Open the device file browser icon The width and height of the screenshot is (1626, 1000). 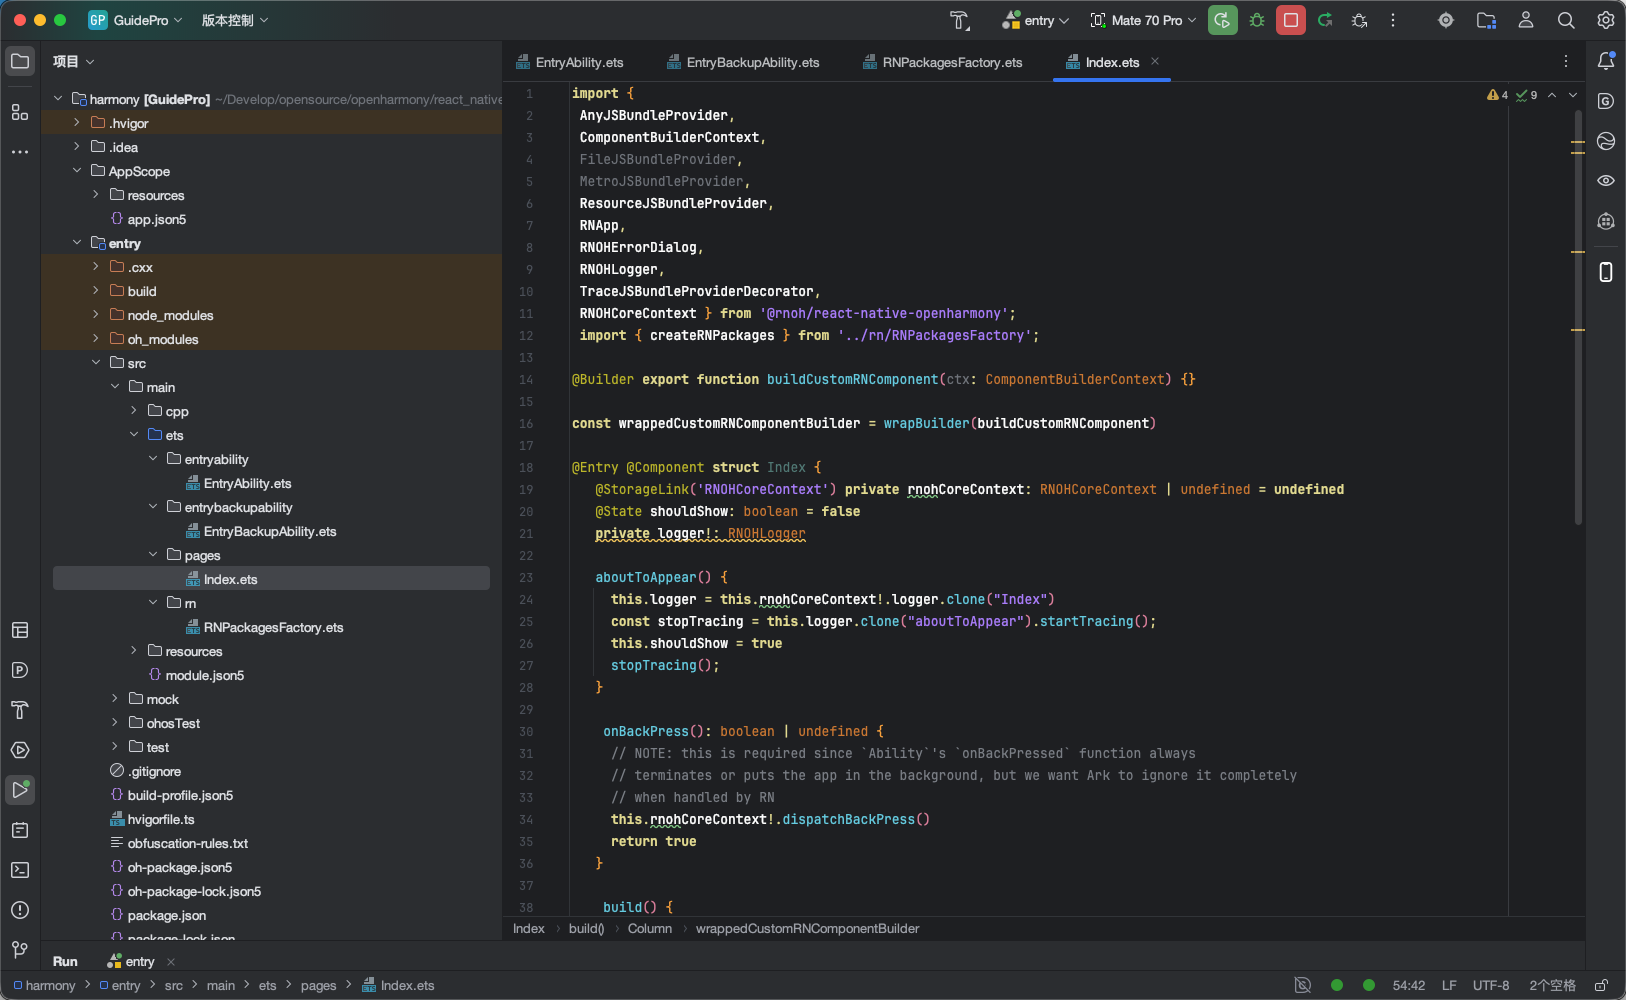coord(1486,20)
